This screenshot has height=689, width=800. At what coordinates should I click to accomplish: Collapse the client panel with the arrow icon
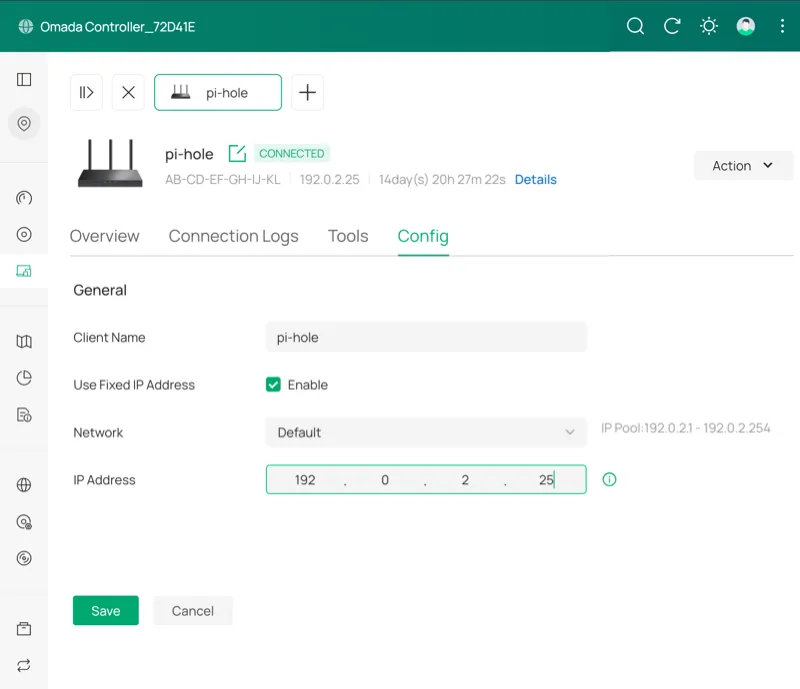86,92
